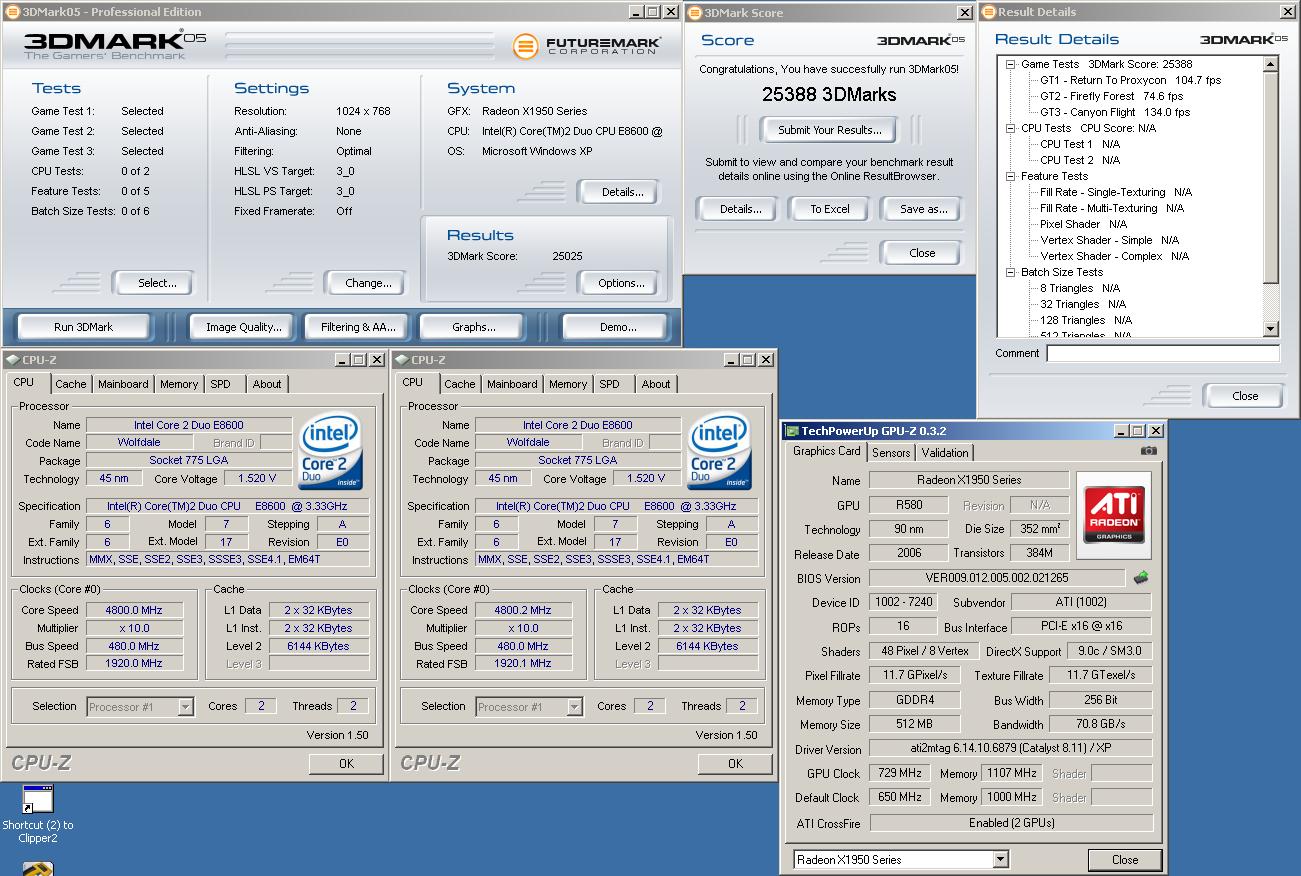This screenshot has height=876, width=1301.
Task: Click the Close button in GPU-Z
Action: pos(1125,860)
